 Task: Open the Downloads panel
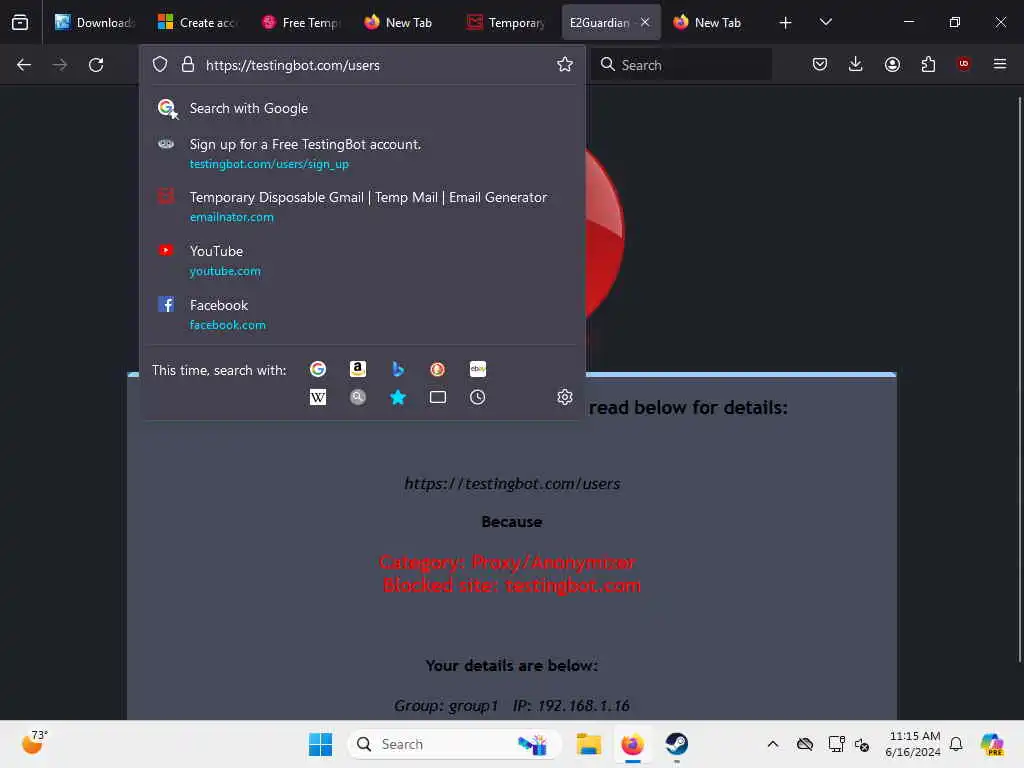pos(856,64)
